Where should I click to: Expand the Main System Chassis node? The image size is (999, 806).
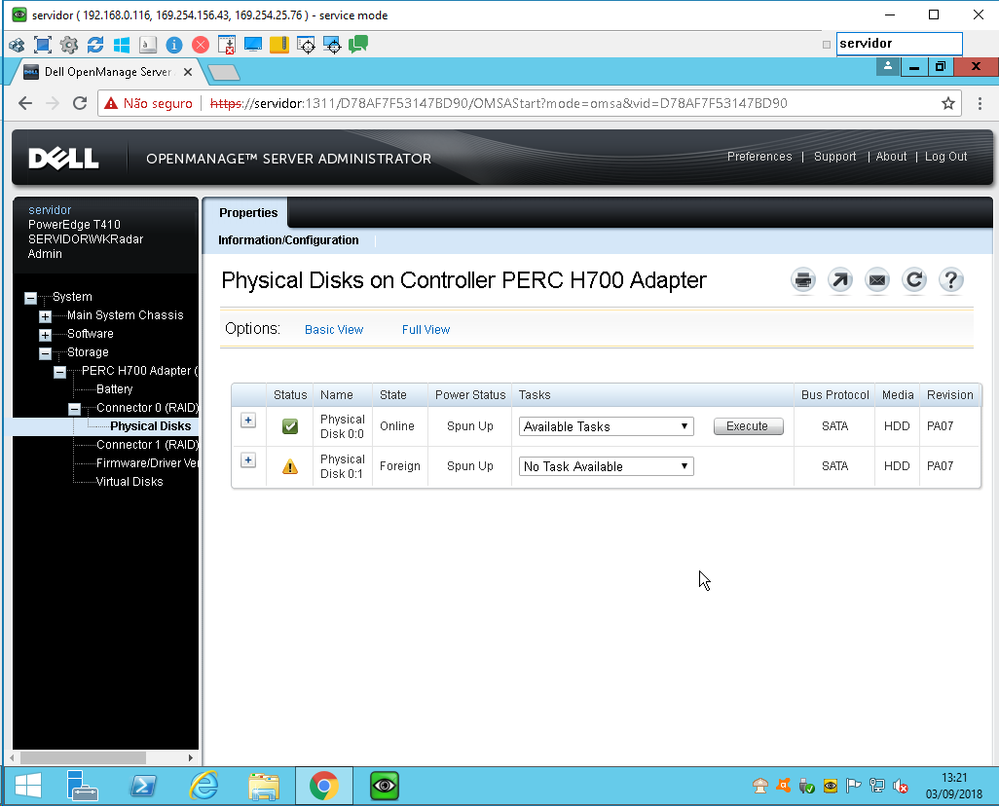[45, 316]
